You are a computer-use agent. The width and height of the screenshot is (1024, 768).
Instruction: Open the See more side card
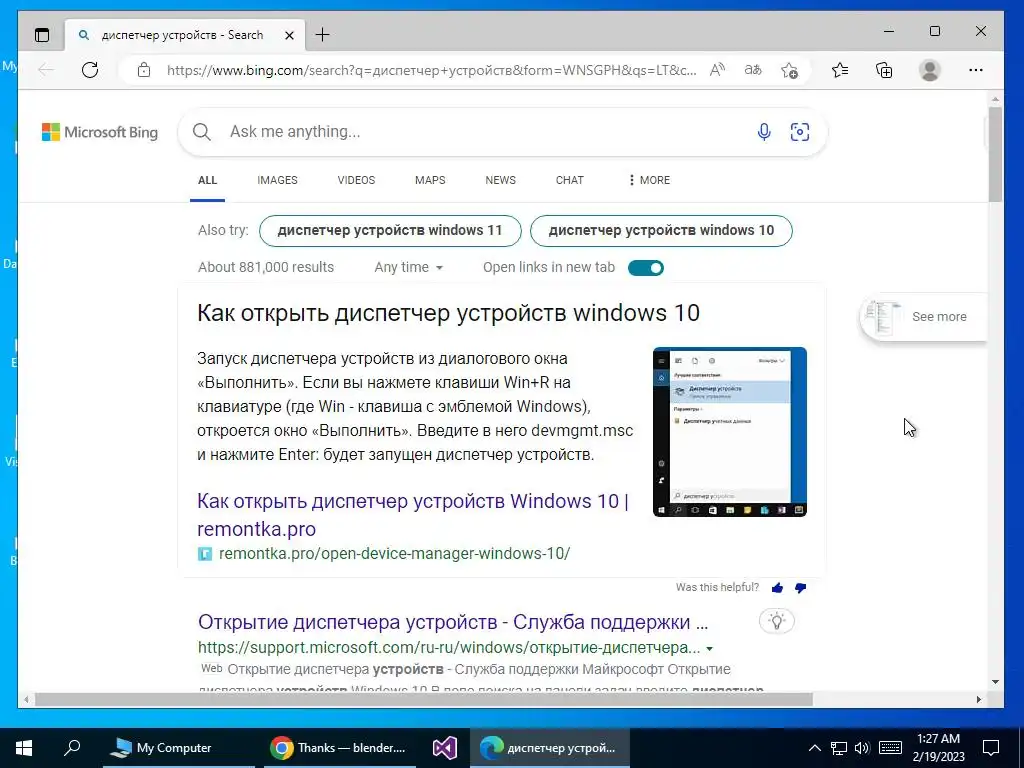click(x=922, y=317)
